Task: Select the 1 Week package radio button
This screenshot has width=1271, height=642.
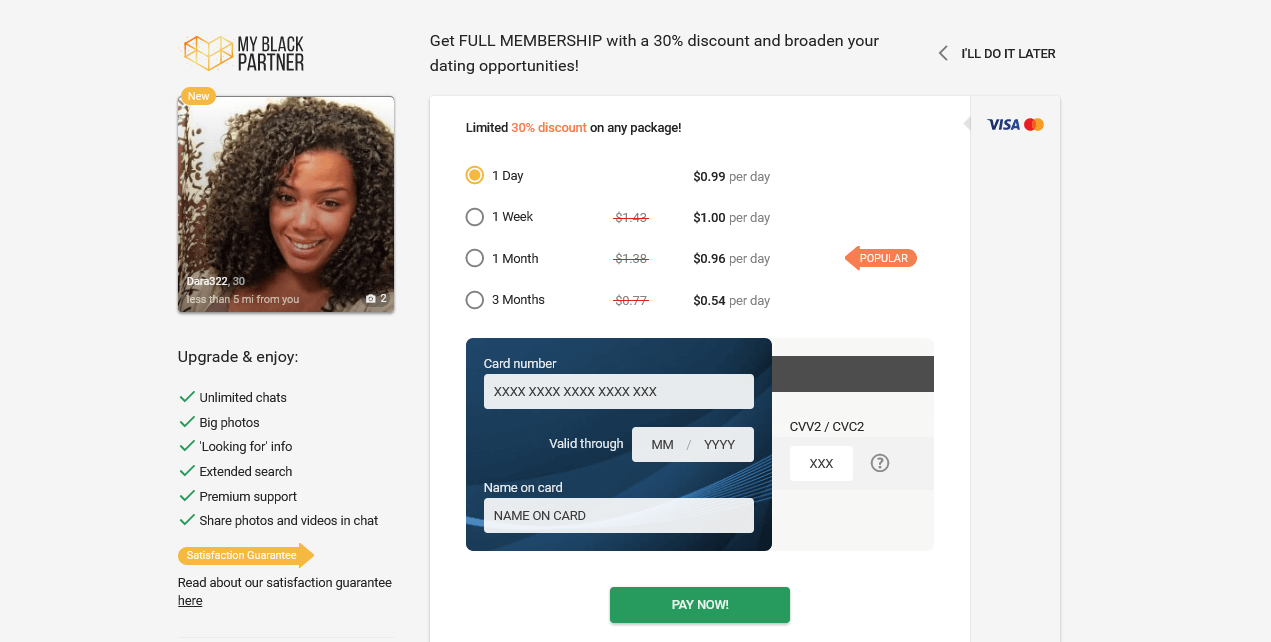Action: coord(475,217)
